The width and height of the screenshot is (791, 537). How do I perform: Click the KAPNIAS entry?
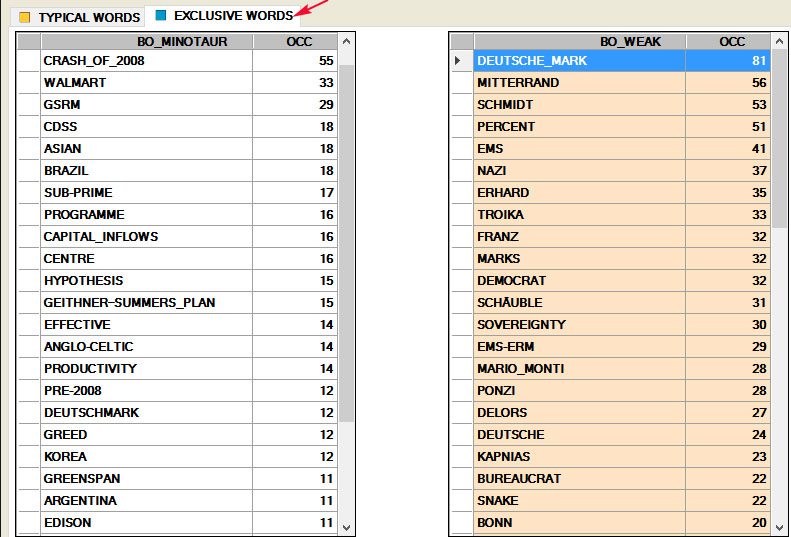[x=611, y=456]
